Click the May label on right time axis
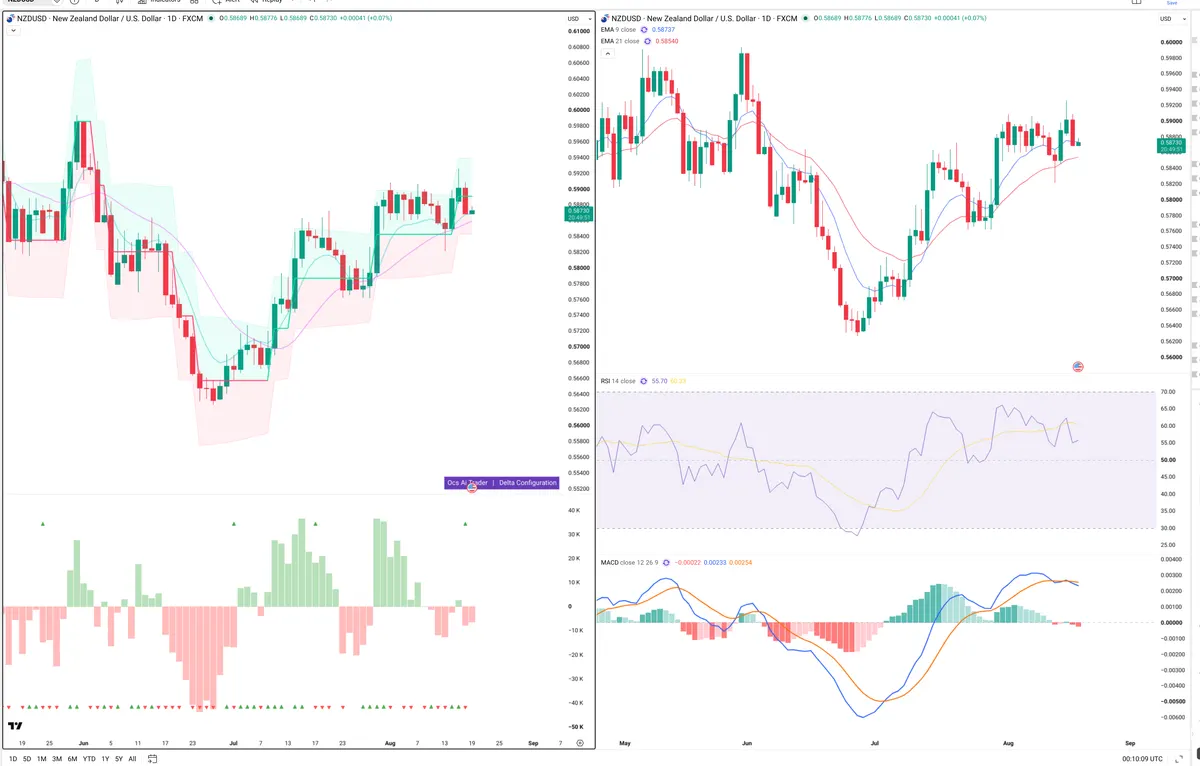Image resolution: width=1200 pixels, height=766 pixels. tap(626, 744)
